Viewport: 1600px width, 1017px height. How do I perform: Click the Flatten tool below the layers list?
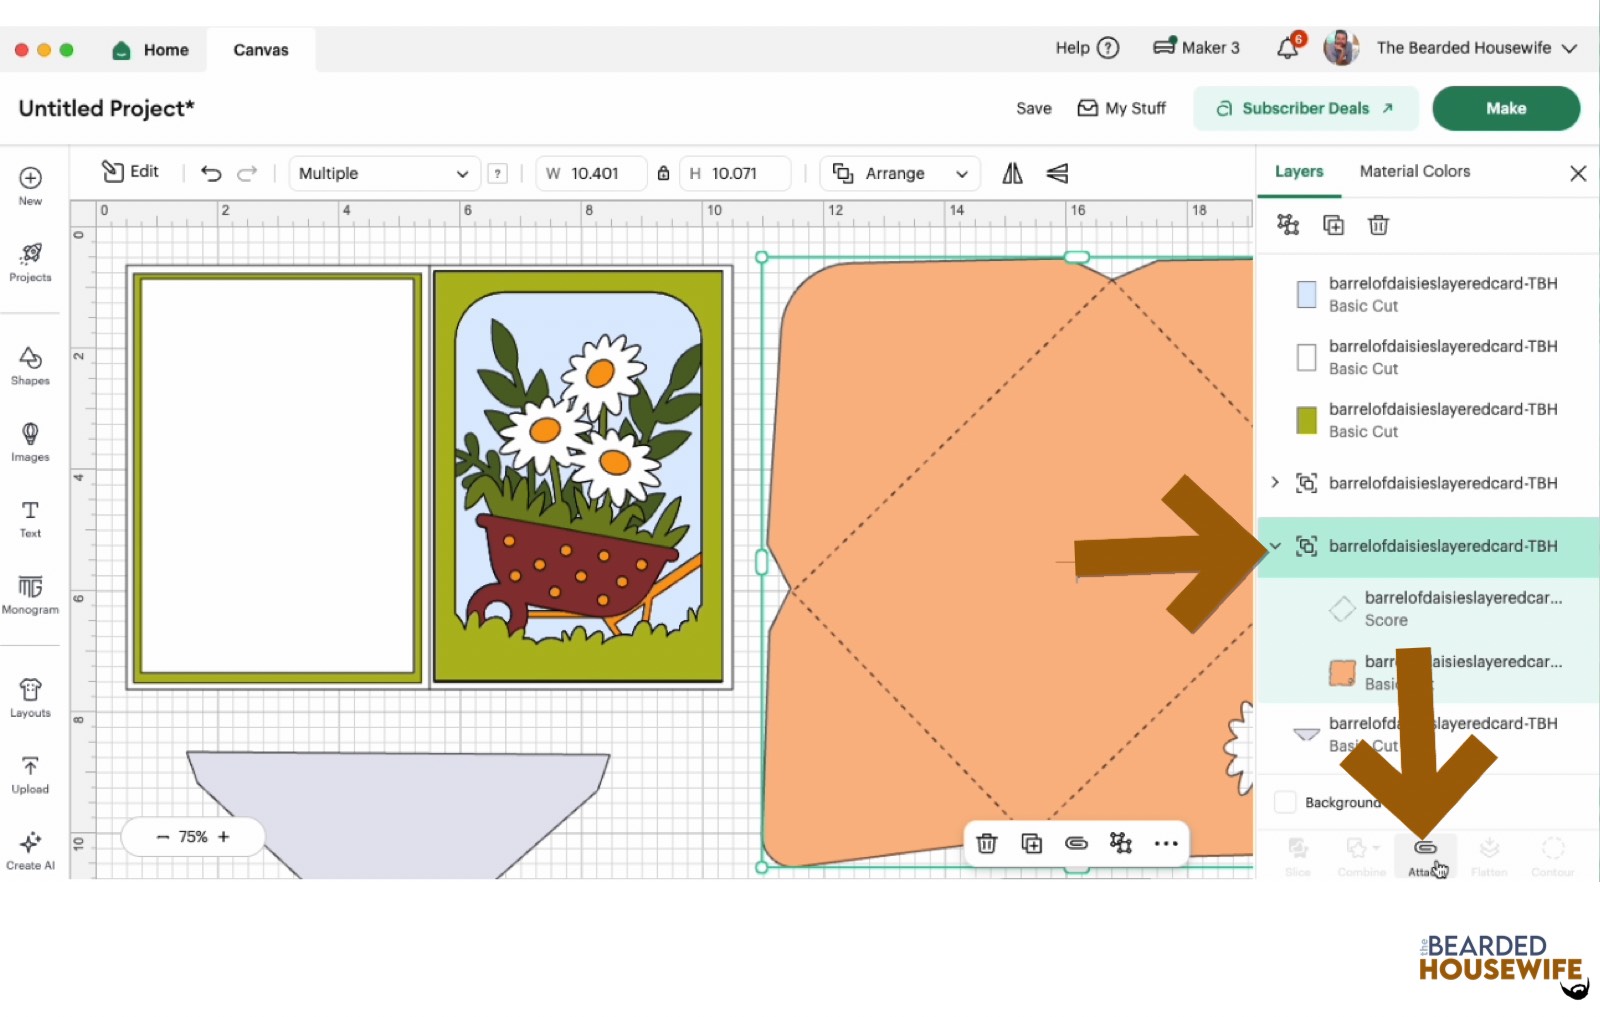1489,856
